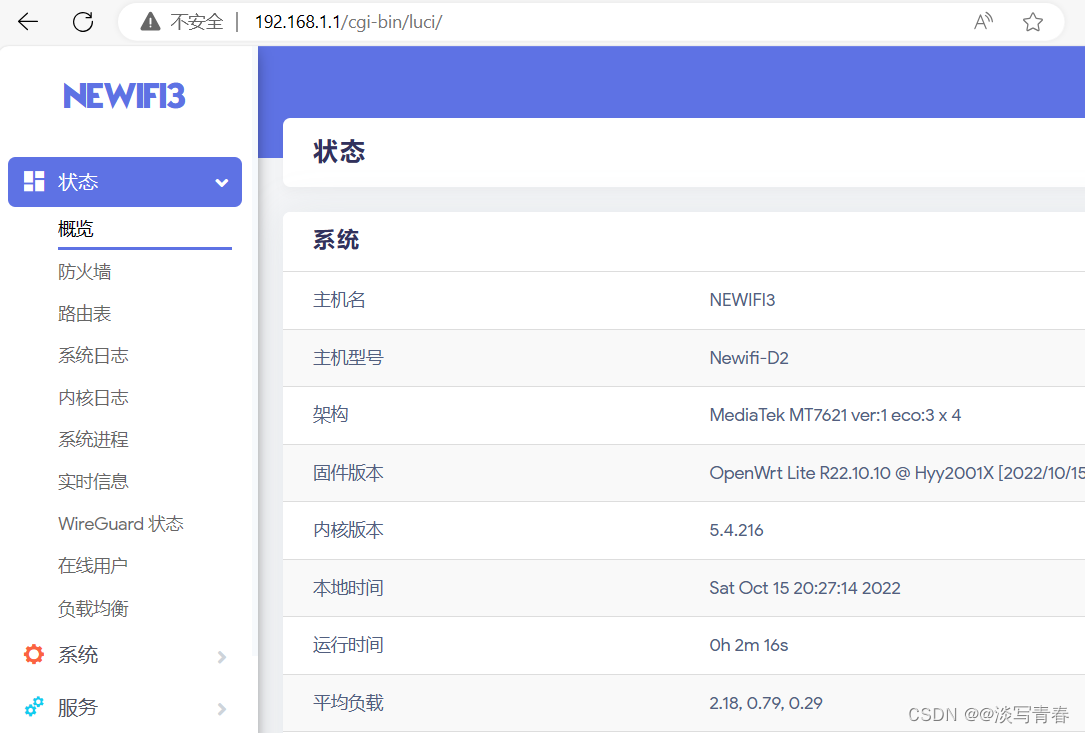Reload the page with the refresh icon
This screenshot has height=733, width=1085.
83,22
